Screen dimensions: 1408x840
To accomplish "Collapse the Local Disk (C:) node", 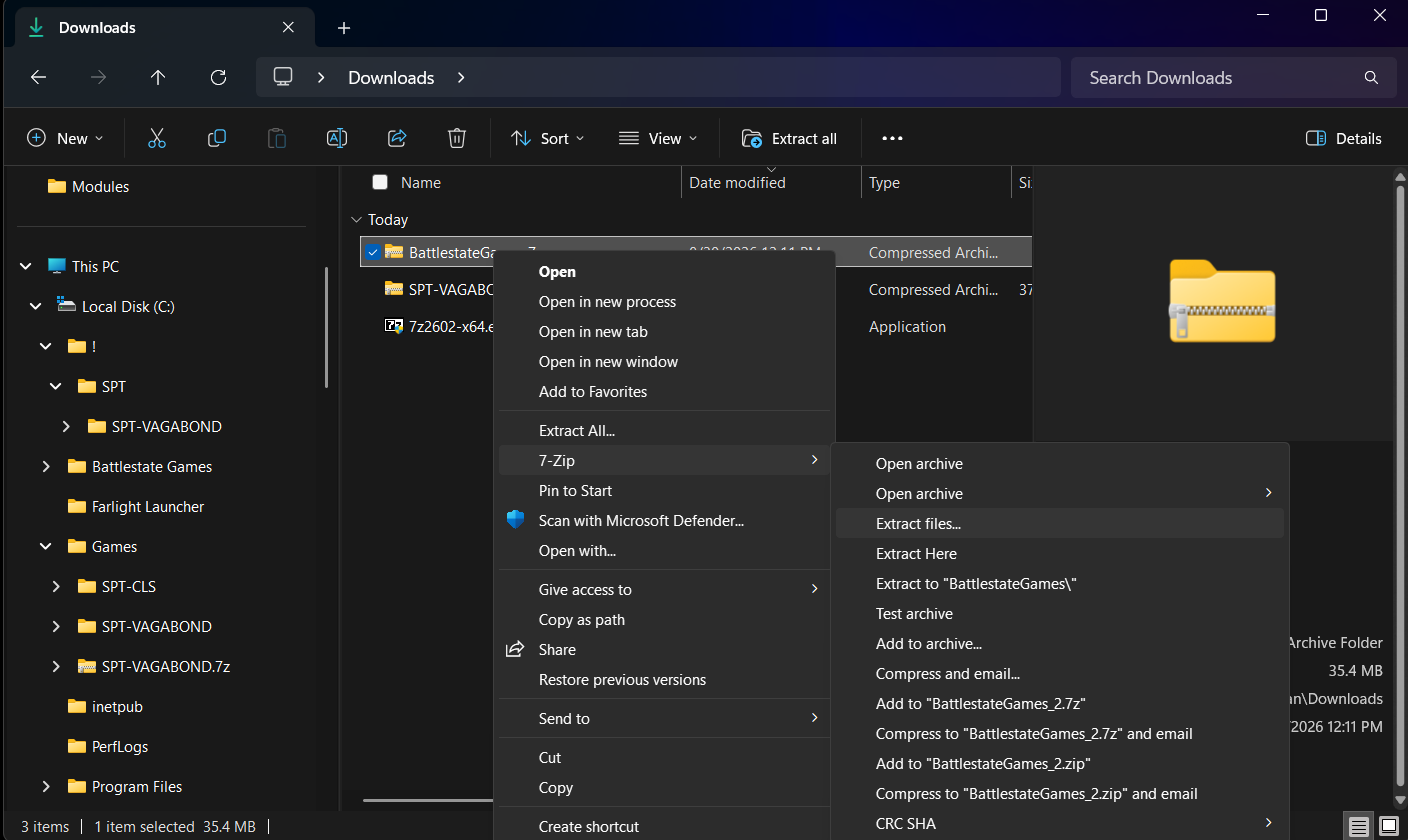I will (x=36, y=306).
